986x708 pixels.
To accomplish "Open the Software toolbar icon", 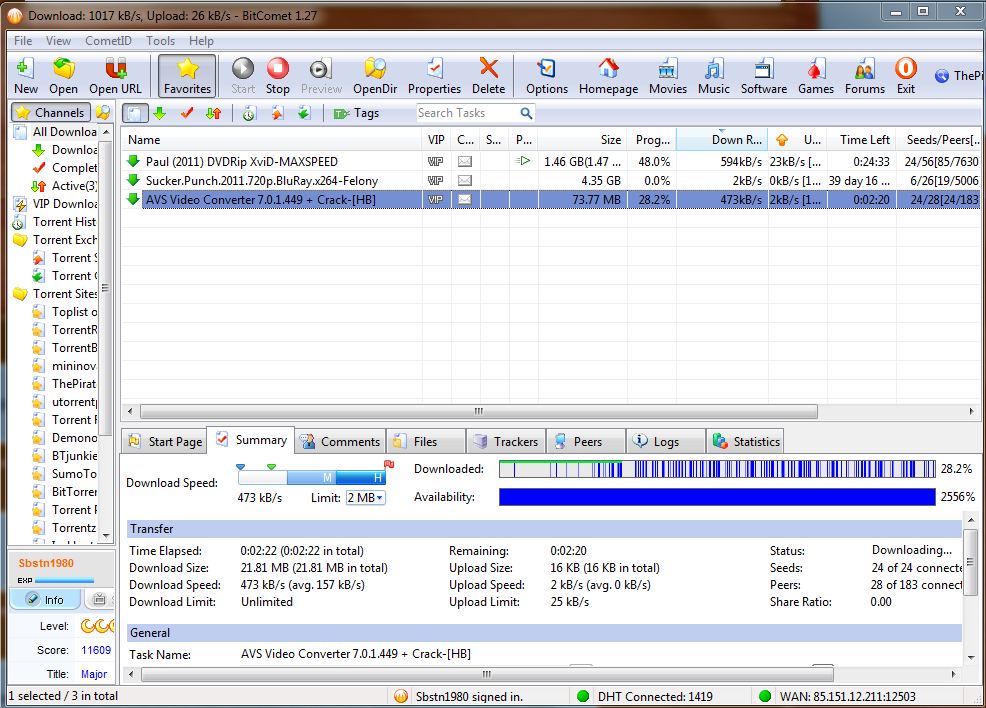I will (763, 75).
